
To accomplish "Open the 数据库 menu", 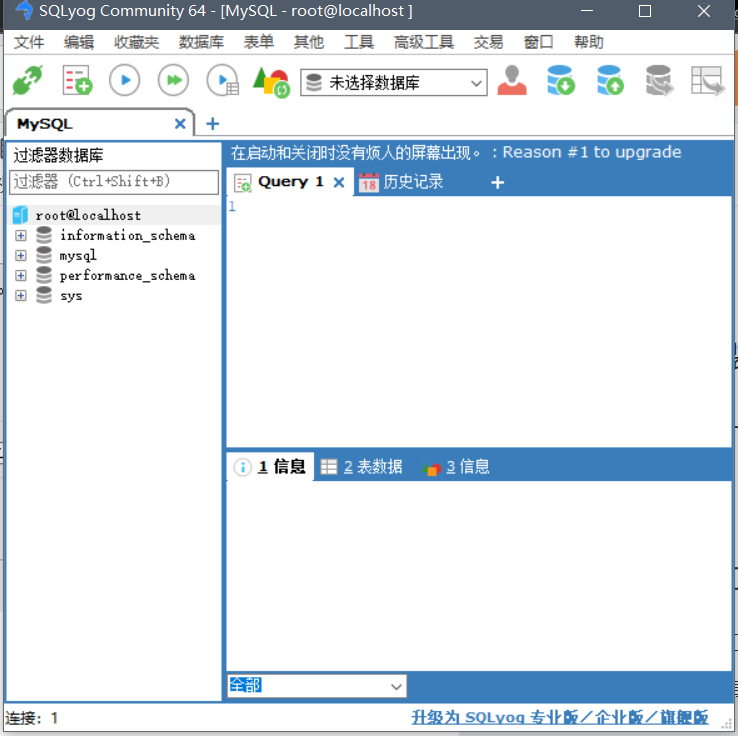I will click(201, 42).
